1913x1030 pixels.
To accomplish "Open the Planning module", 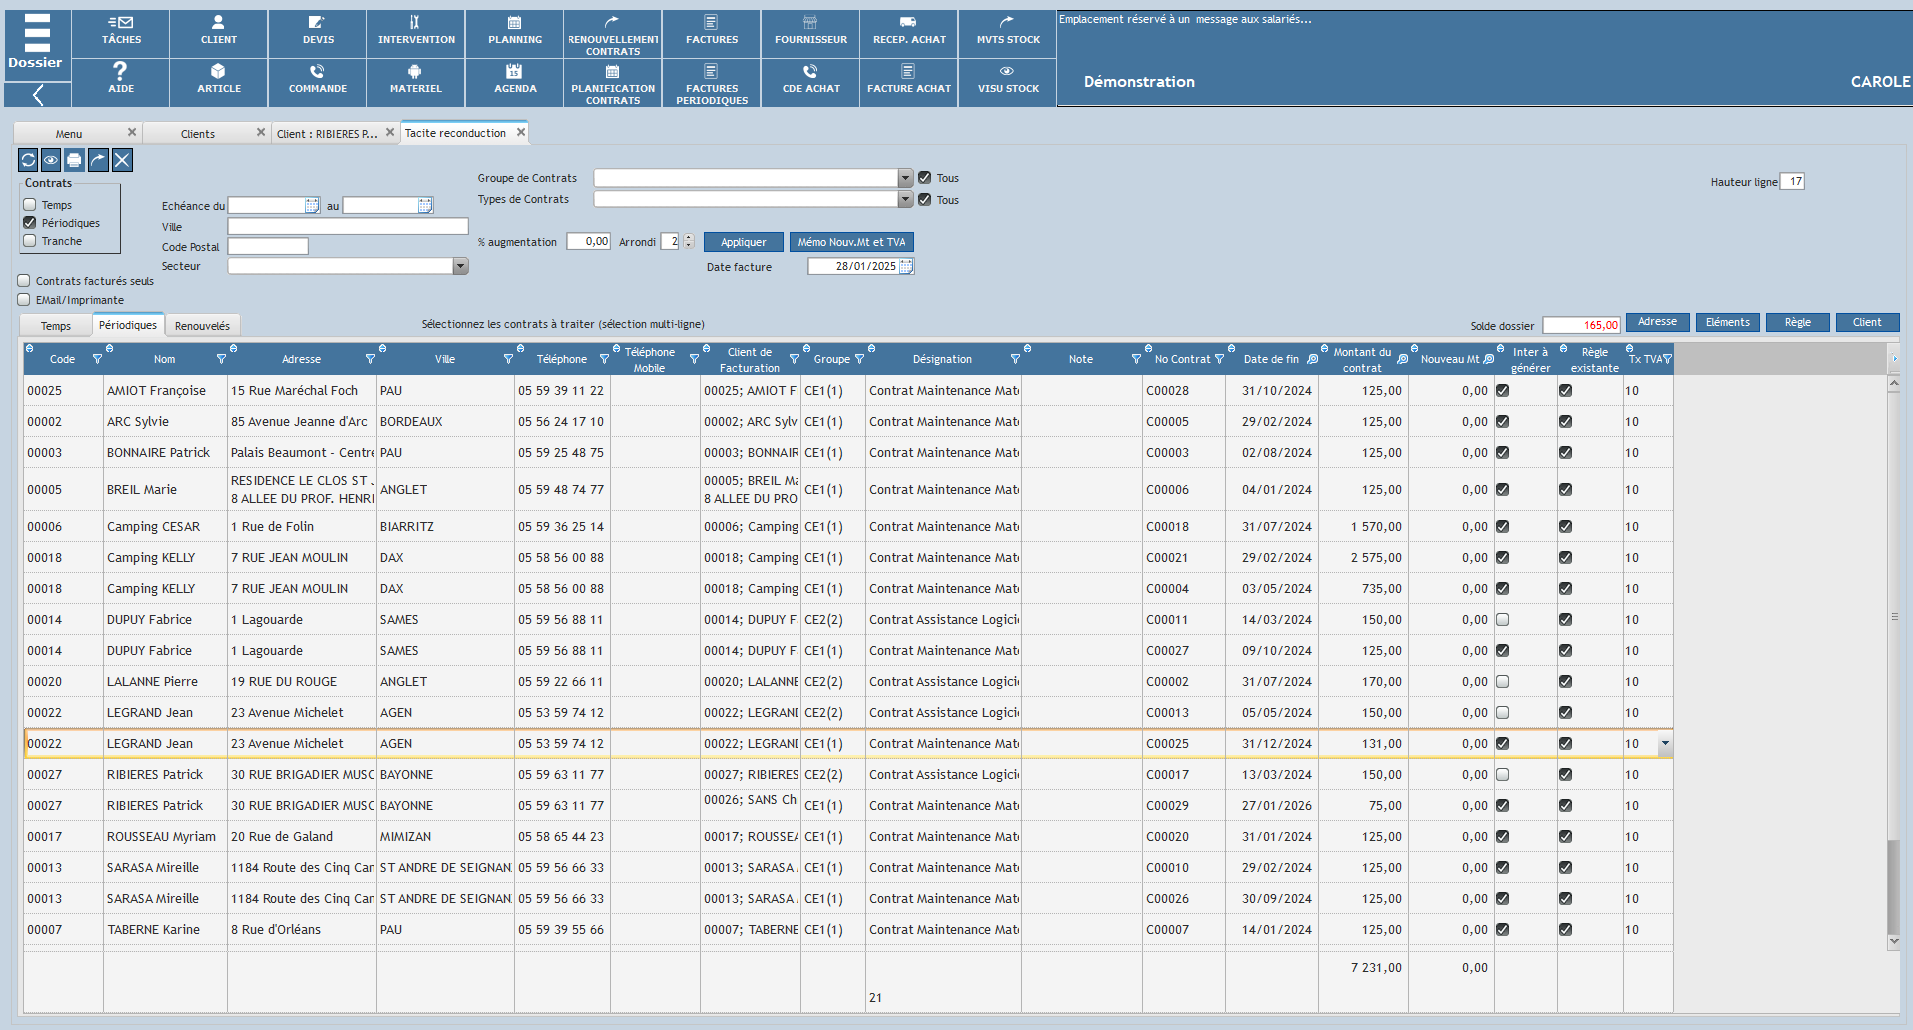I will point(515,34).
